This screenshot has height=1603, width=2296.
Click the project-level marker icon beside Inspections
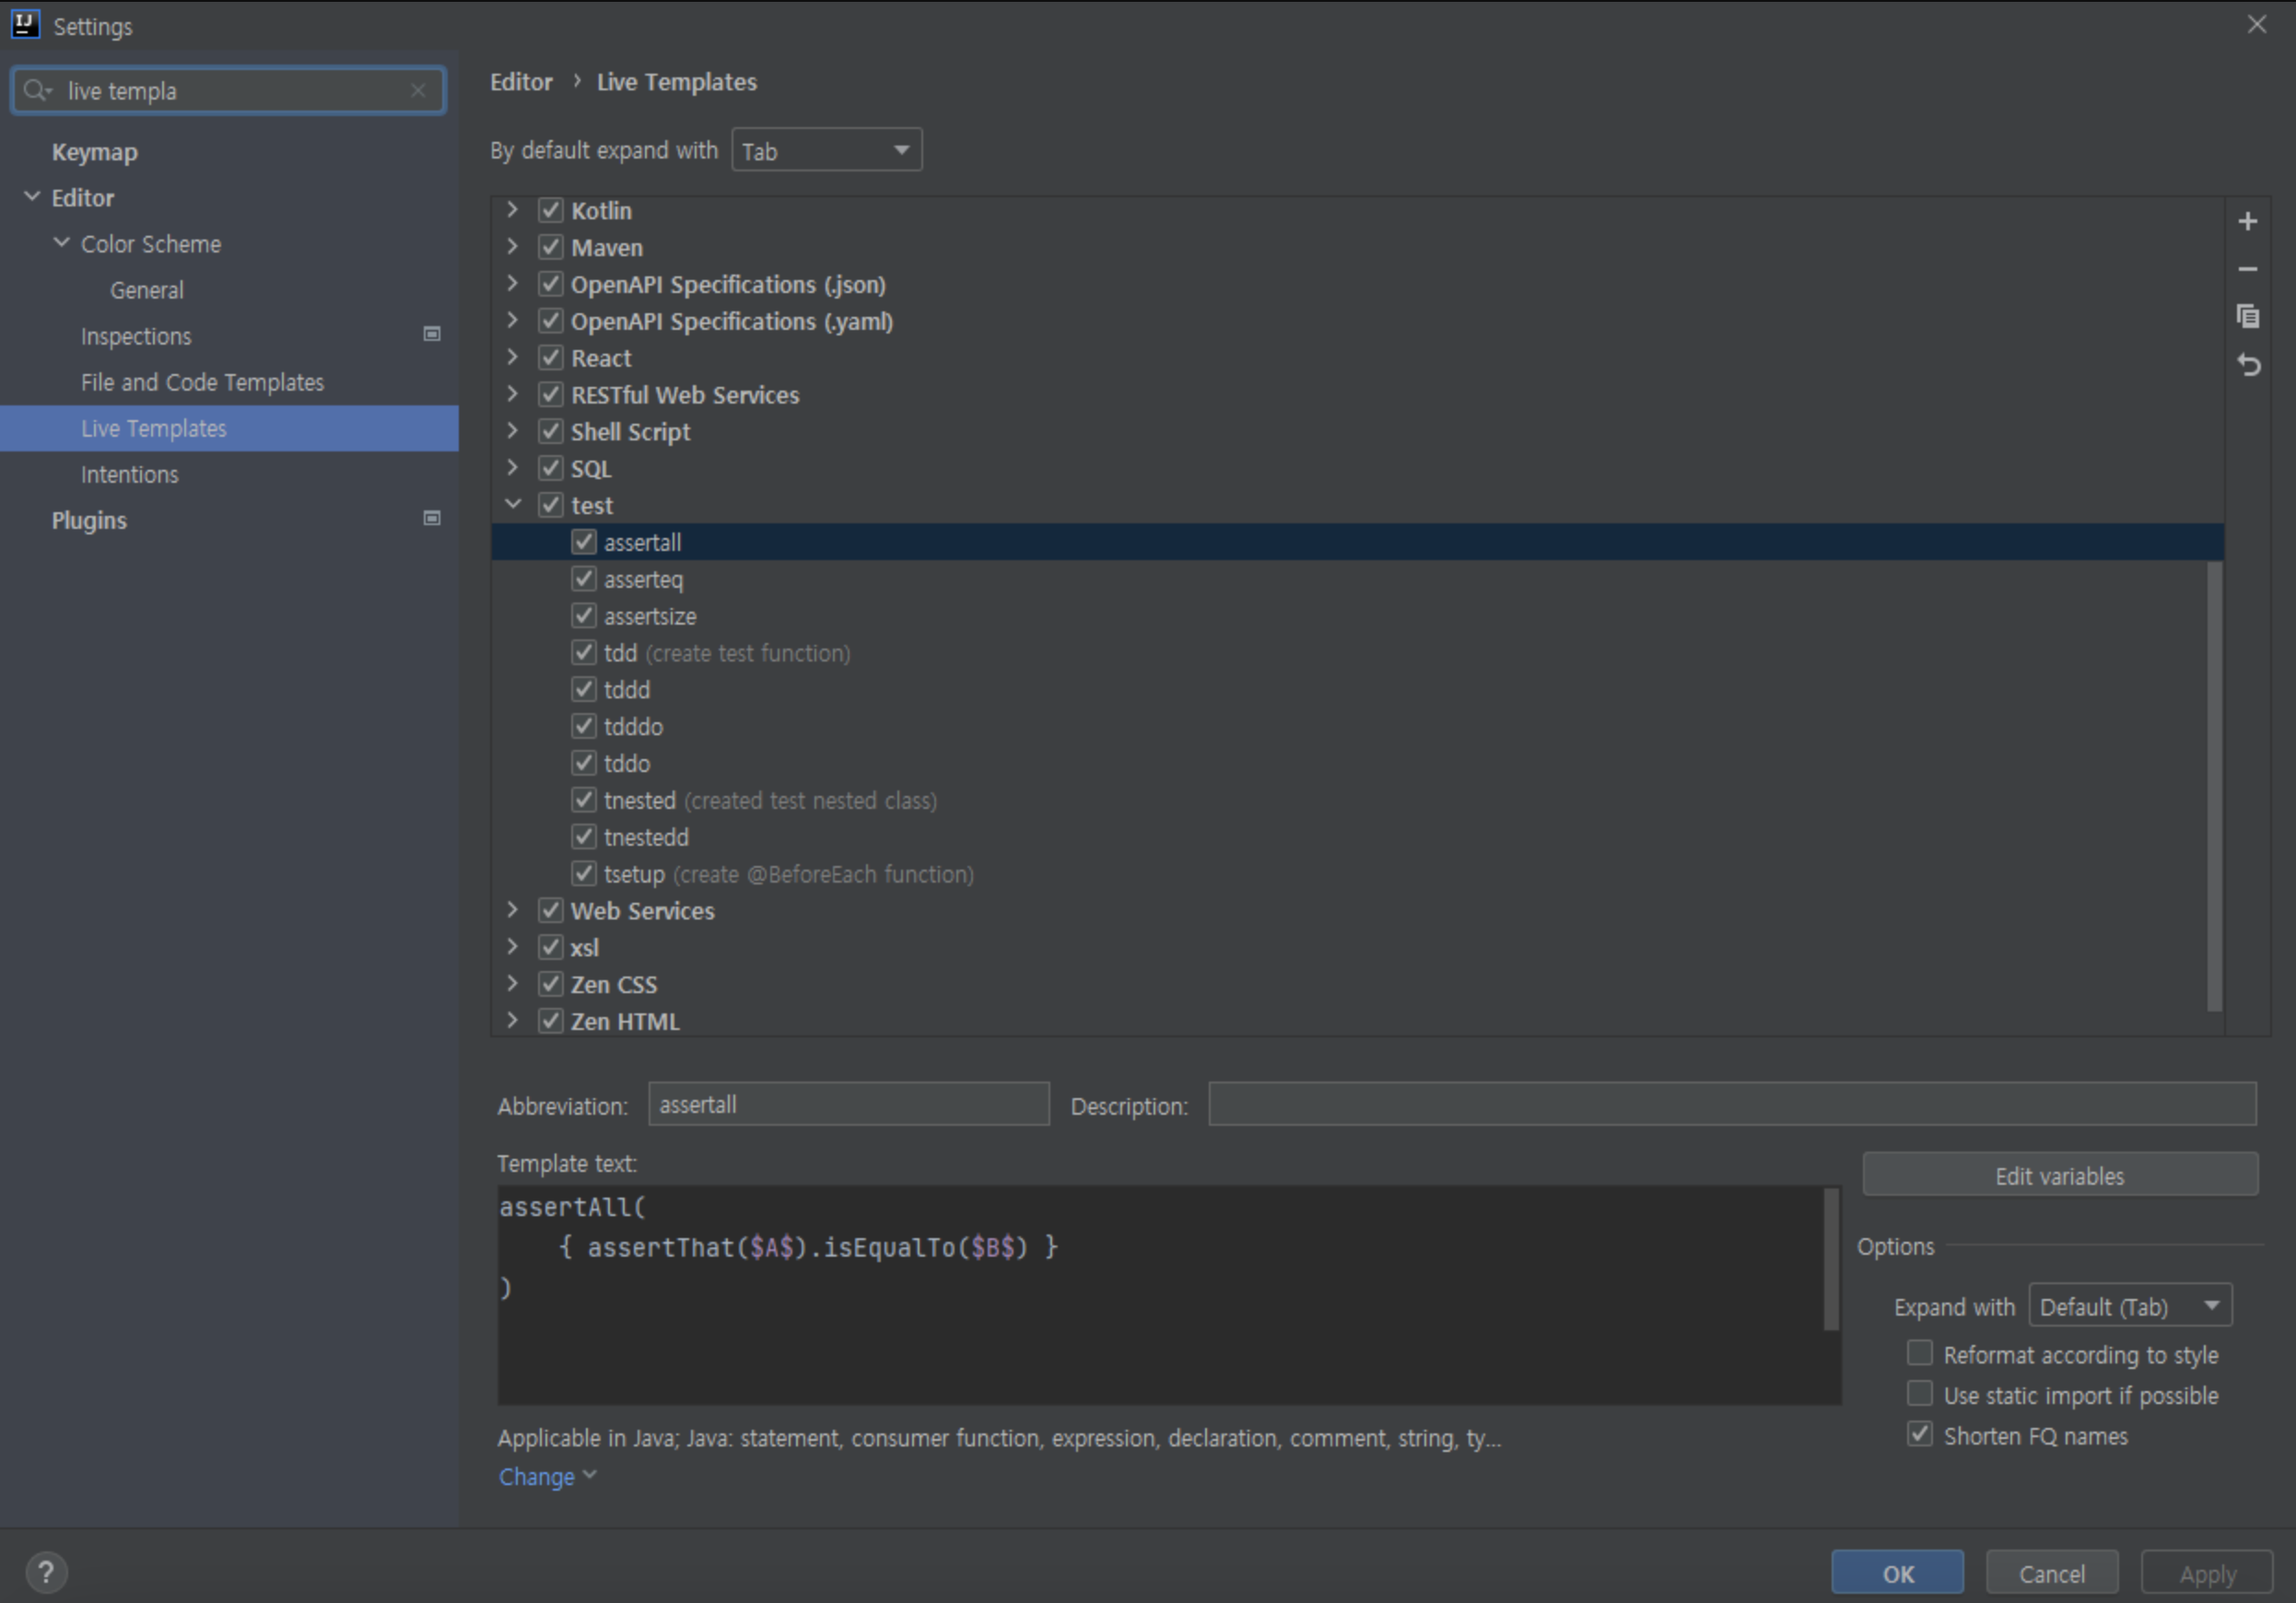[x=432, y=334]
